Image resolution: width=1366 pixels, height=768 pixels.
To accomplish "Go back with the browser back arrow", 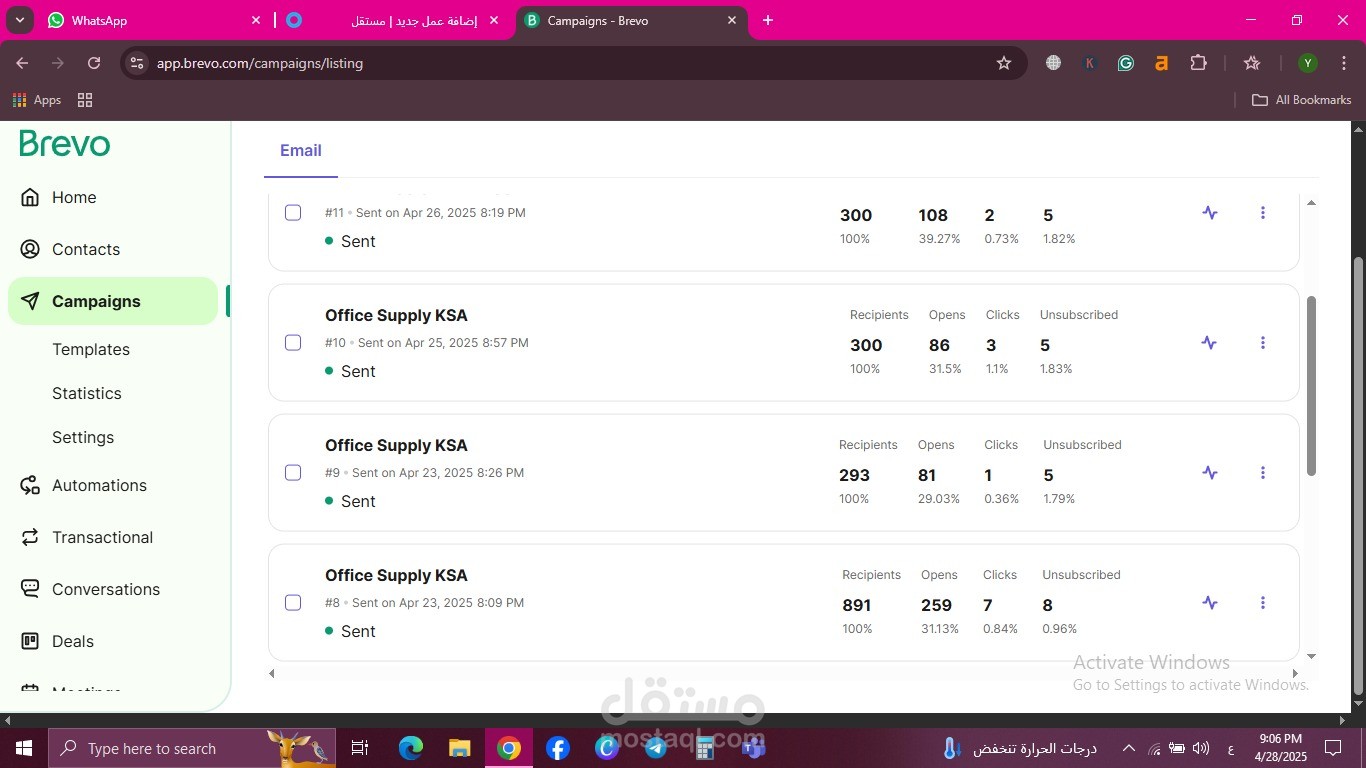I will pos(22,63).
